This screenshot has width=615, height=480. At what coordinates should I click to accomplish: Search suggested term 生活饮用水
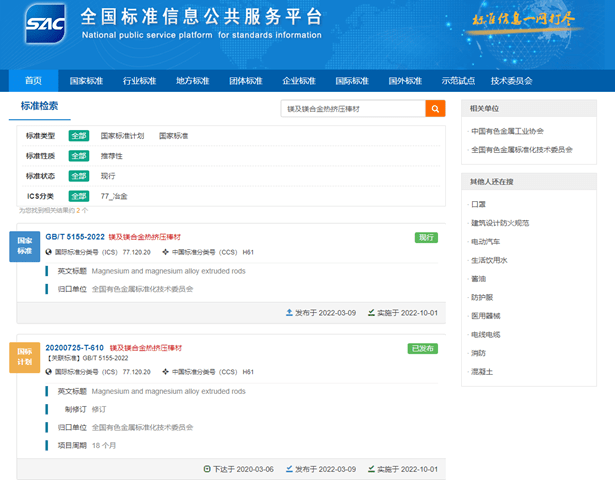click(489, 260)
